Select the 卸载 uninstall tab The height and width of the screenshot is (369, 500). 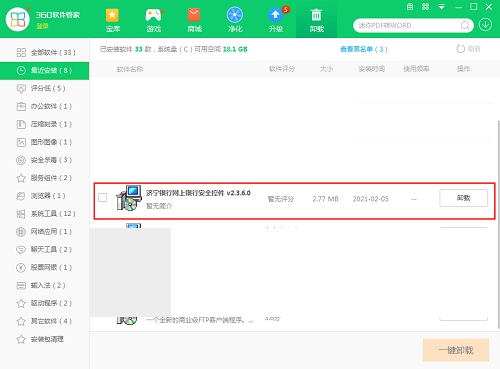coord(316,20)
